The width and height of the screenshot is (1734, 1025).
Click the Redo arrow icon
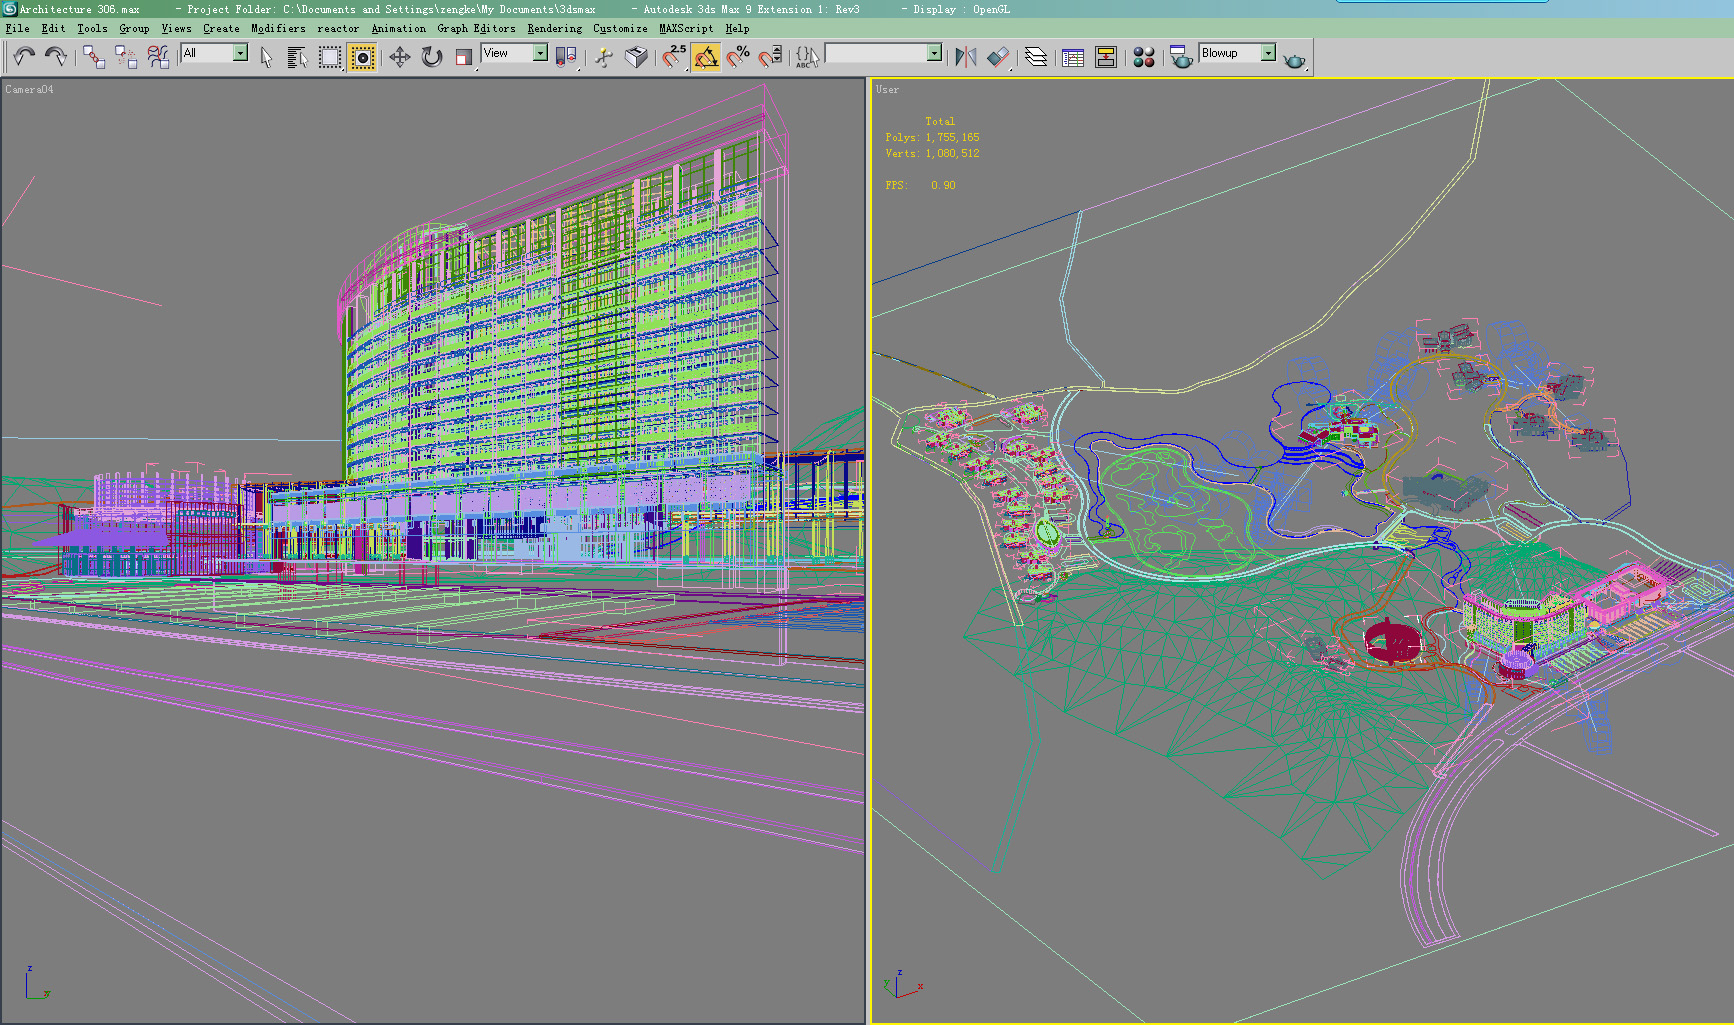click(x=56, y=57)
